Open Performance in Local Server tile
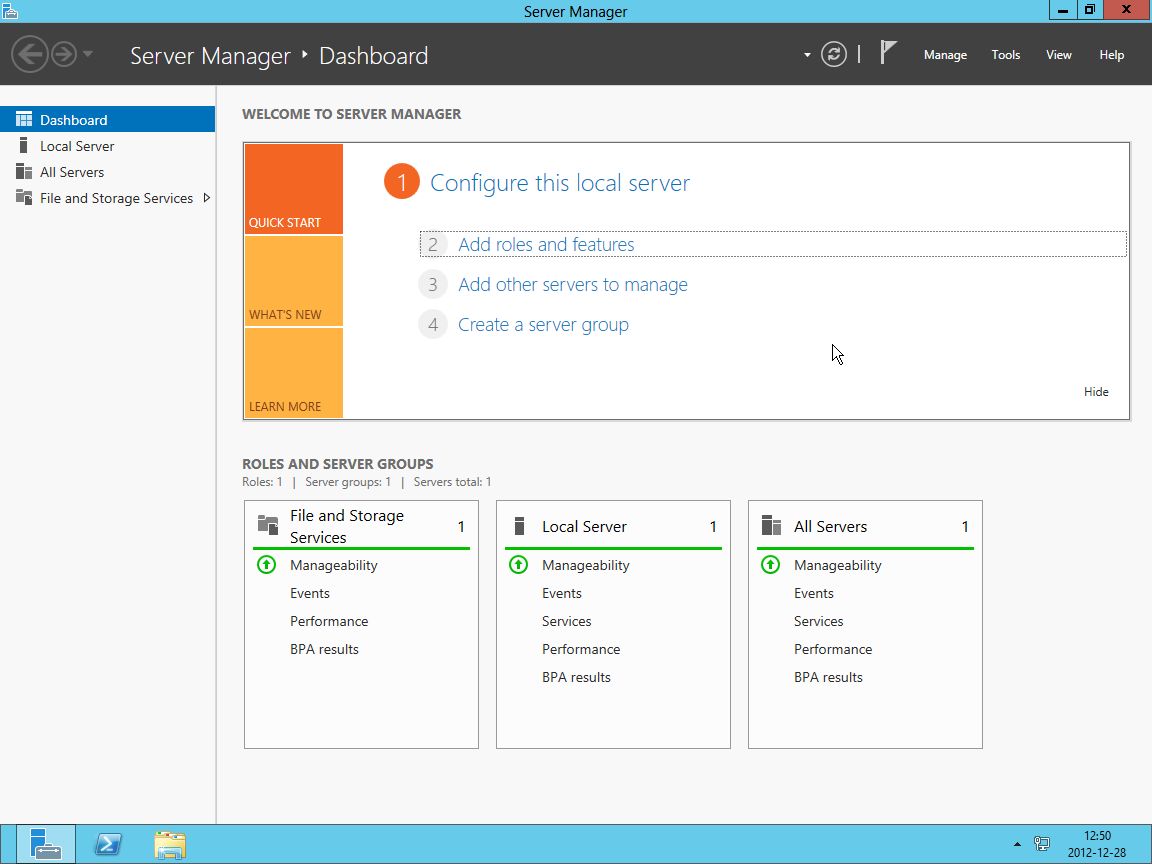 pyautogui.click(x=580, y=649)
